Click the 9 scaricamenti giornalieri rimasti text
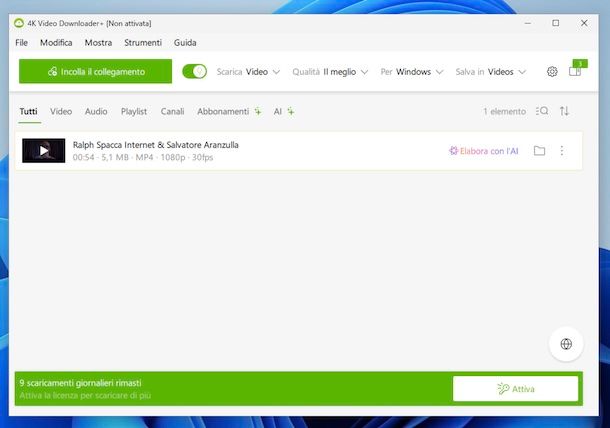 click(x=81, y=383)
